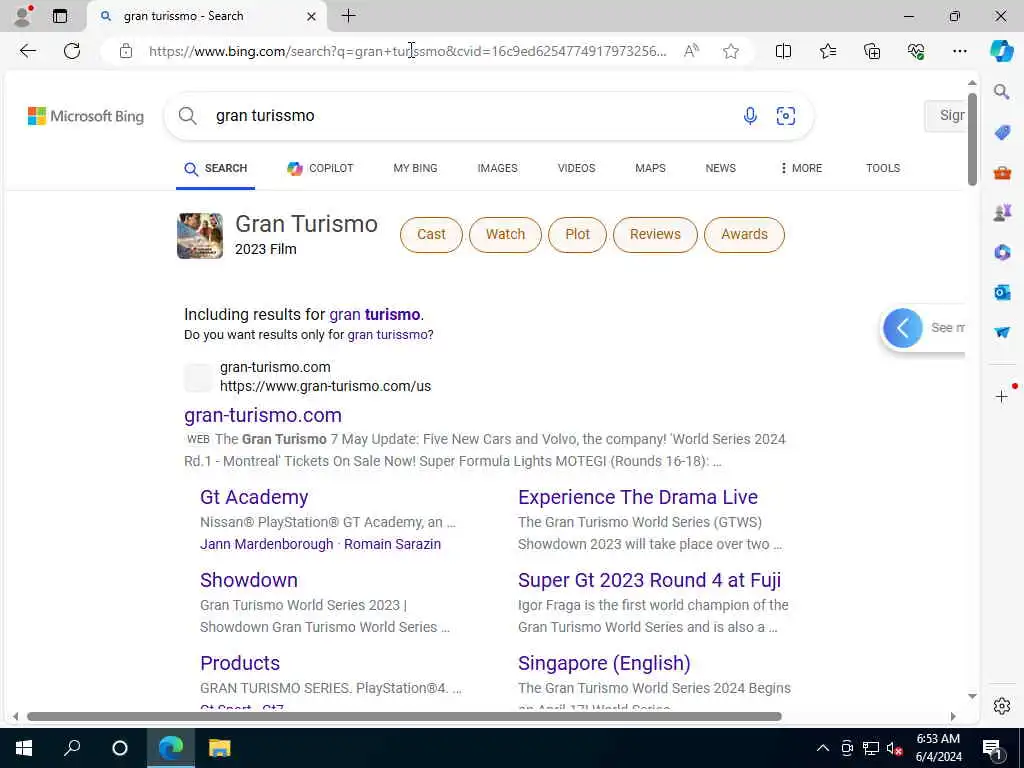This screenshot has height=768, width=1024.
Task: Open the Products sublink
Action: click(x=240, y=664)
